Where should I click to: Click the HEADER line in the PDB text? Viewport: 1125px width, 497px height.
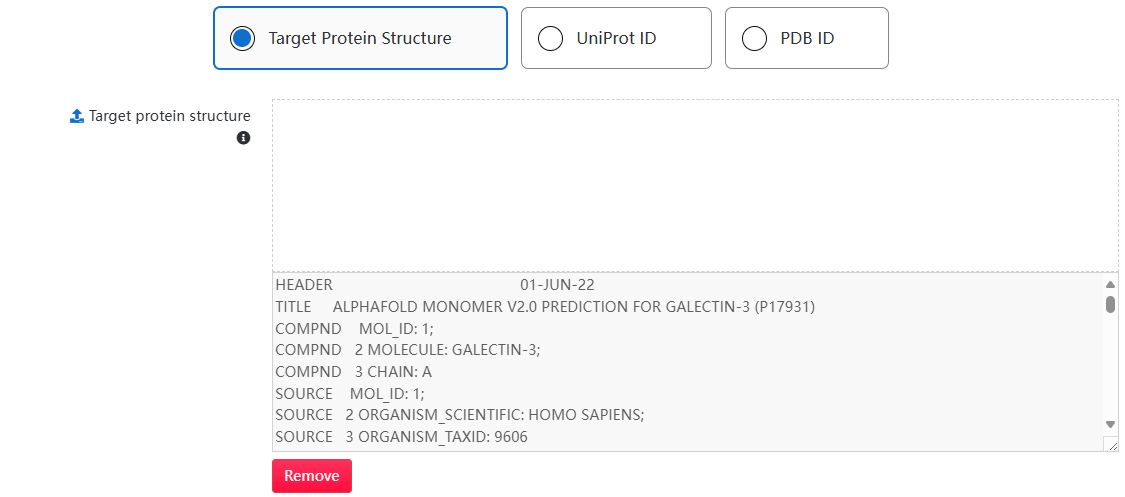[x=435, y=285]
